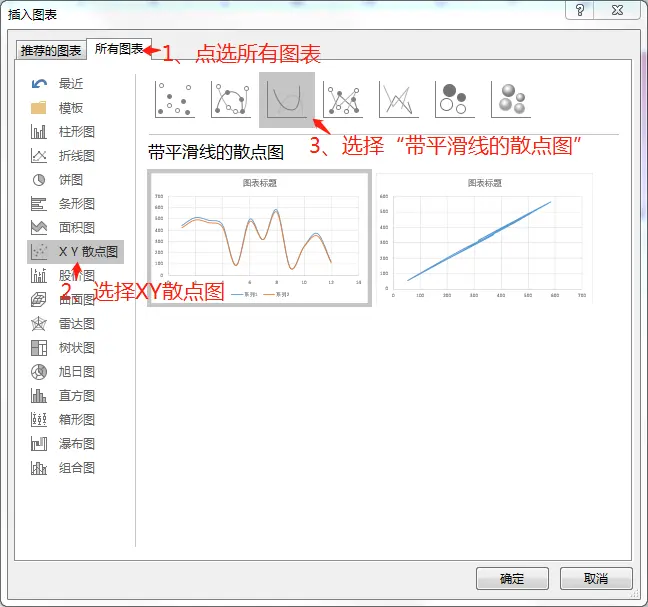The height and width of the screenshot is (607, 648).
Task: Open help with the question mark button
Action: (x=579, y=10)
